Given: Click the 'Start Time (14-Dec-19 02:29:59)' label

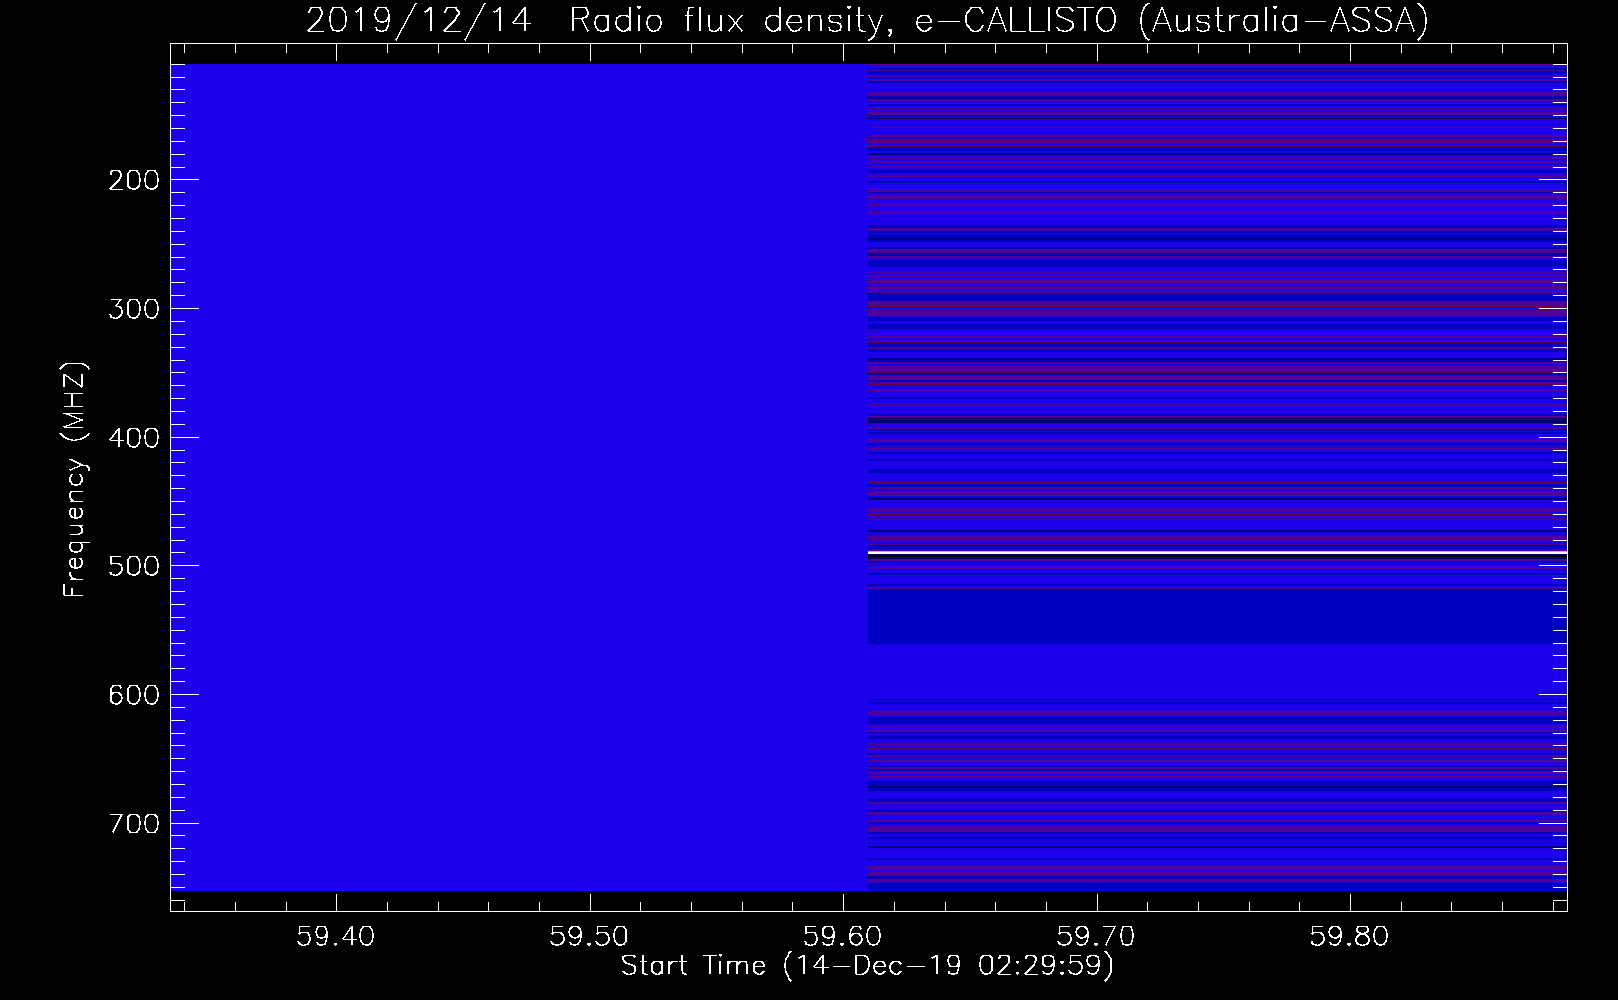Looking at the screenshot, I should 867,966.
